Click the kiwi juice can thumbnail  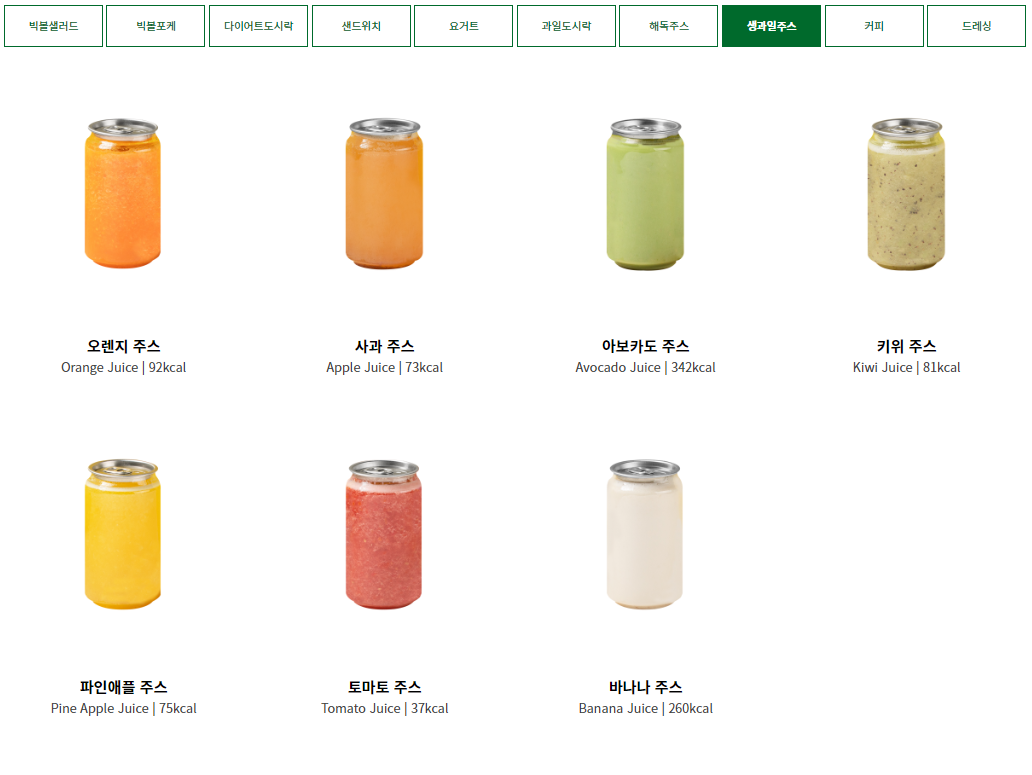point(906,194)
